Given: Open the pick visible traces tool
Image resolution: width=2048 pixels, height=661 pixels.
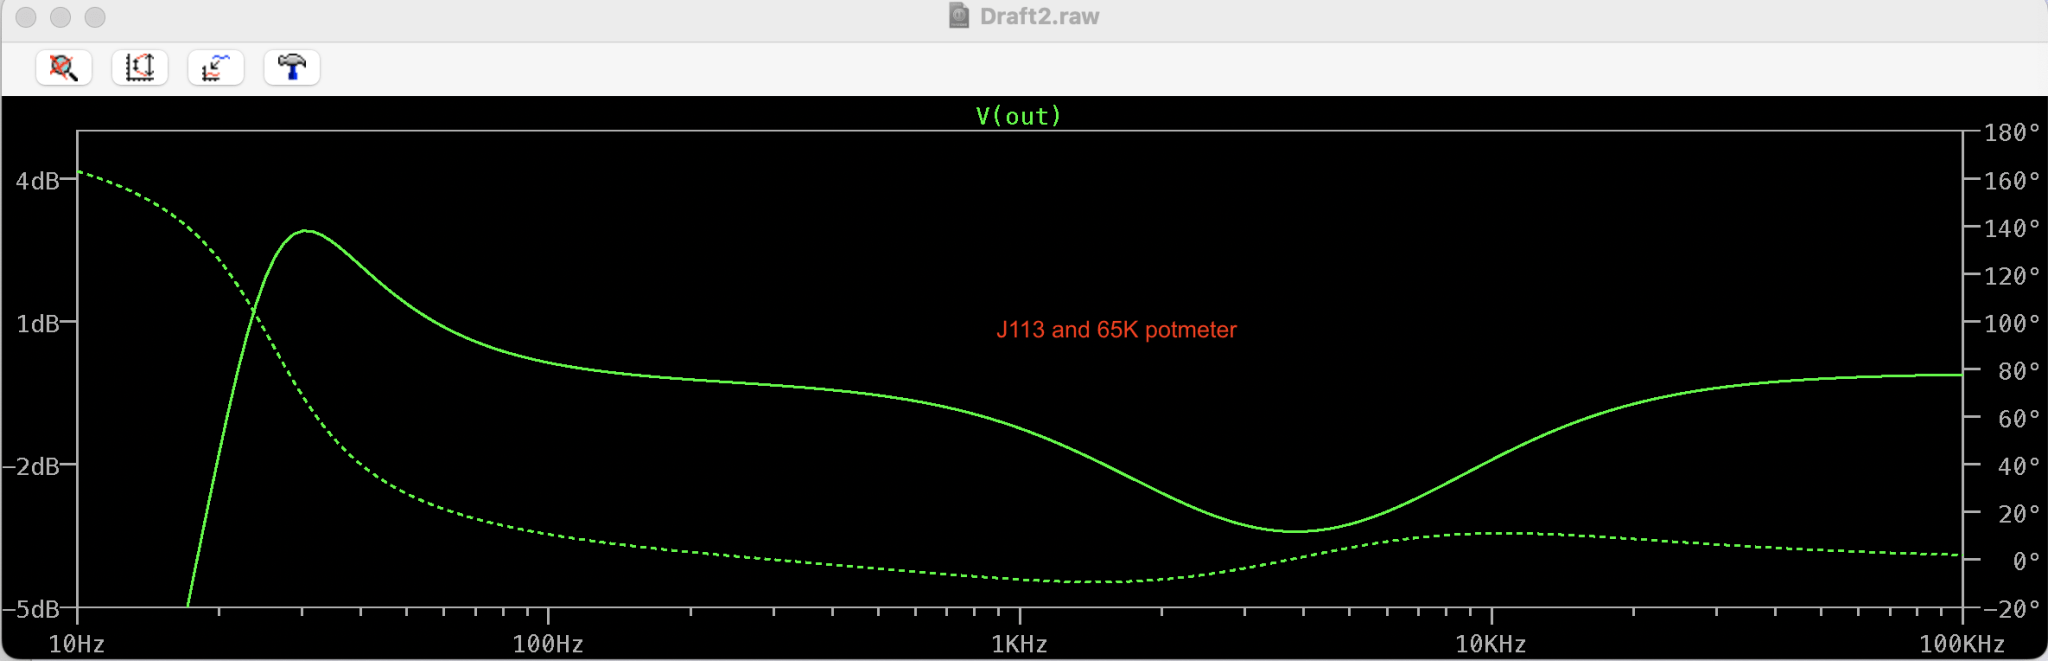Looking at the screenshot, I should point(216,67).
